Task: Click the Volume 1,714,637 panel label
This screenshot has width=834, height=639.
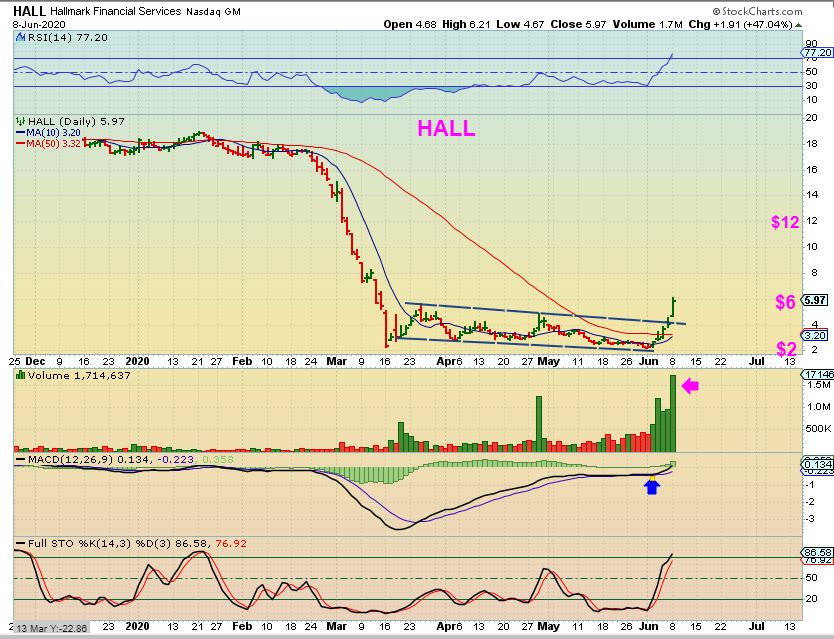Action: [x=79, y=375]
